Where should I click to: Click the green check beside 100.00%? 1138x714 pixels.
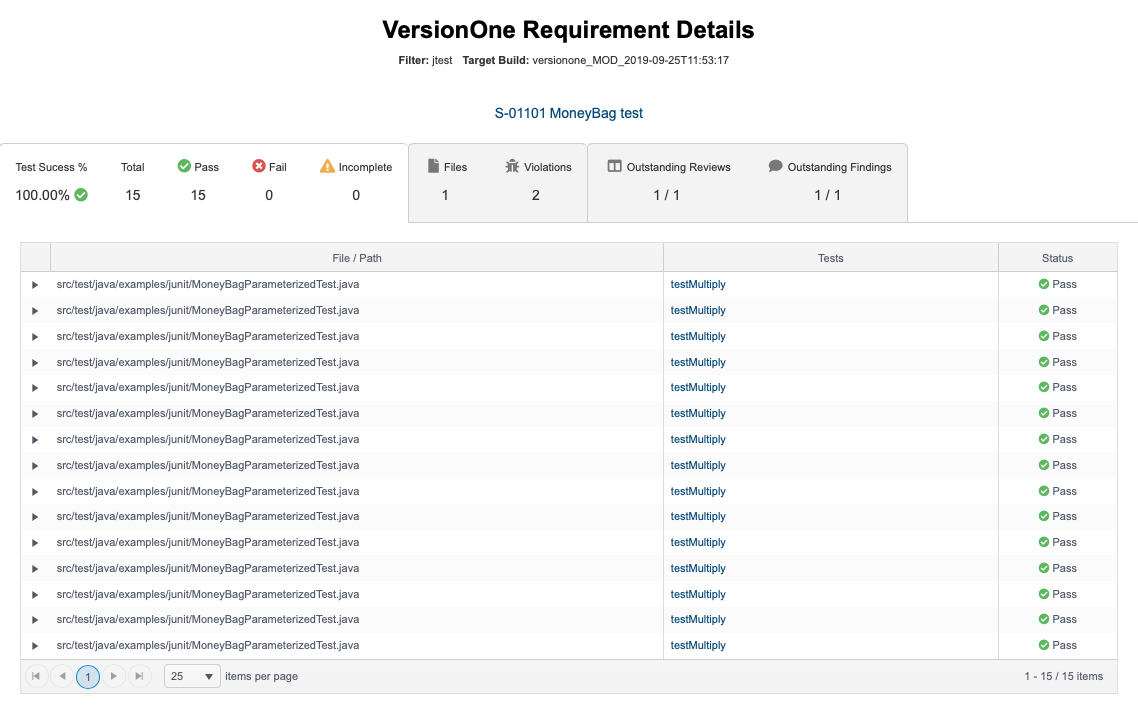point(81,194)
